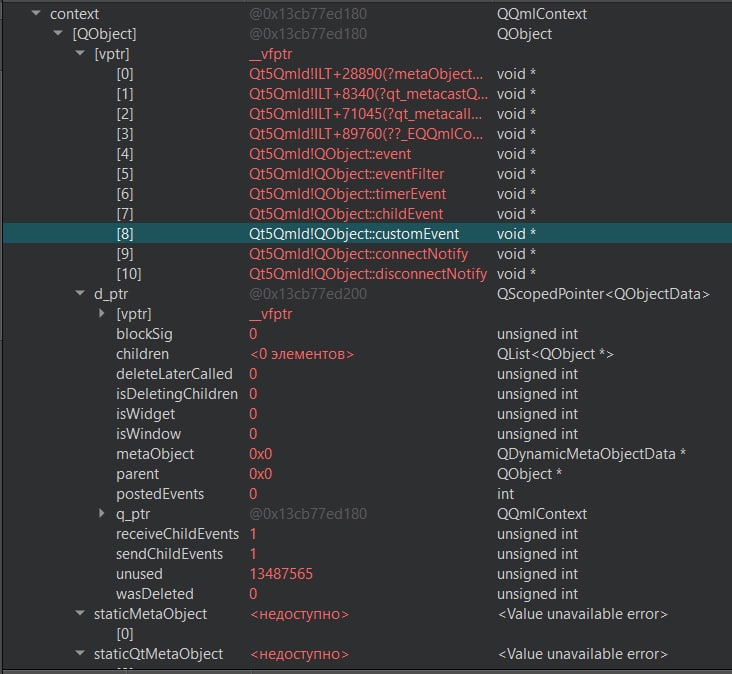Click the [0] child under staticMetaObject

coord(125,634)
